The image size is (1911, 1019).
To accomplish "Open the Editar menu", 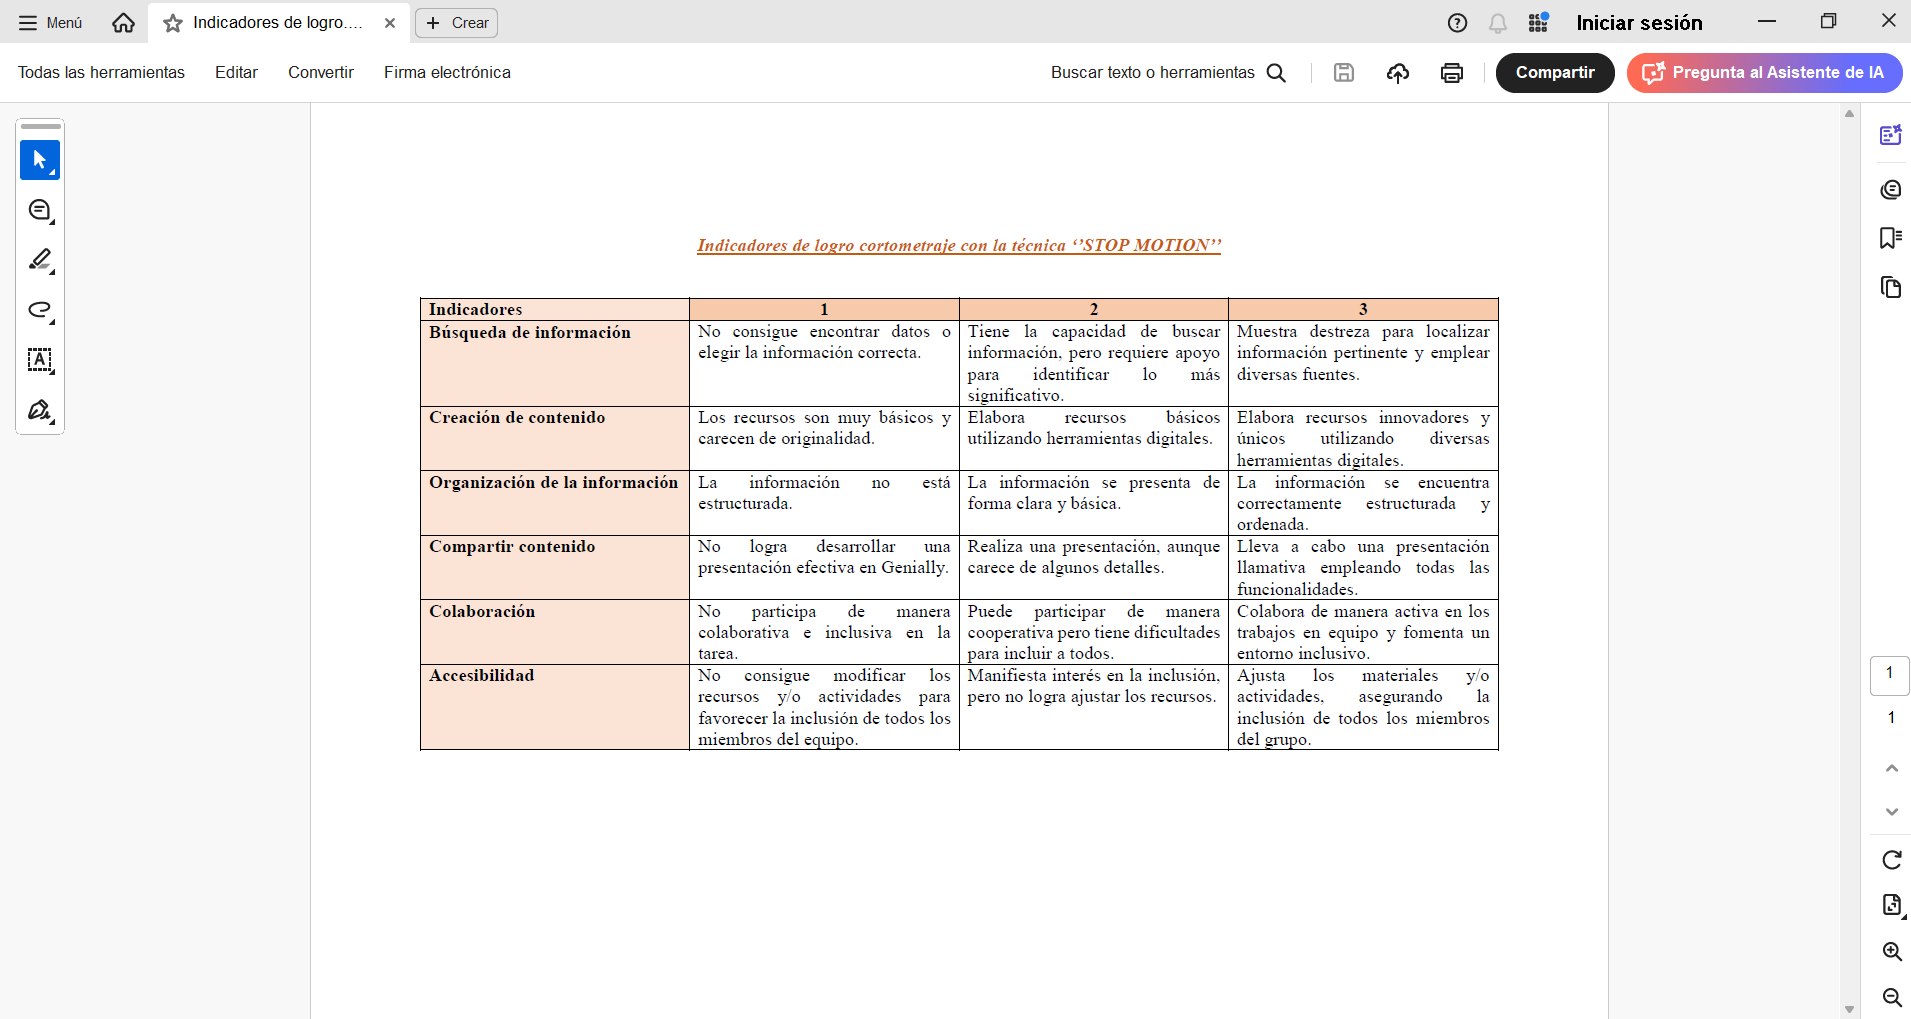I will tap(236, 72).
